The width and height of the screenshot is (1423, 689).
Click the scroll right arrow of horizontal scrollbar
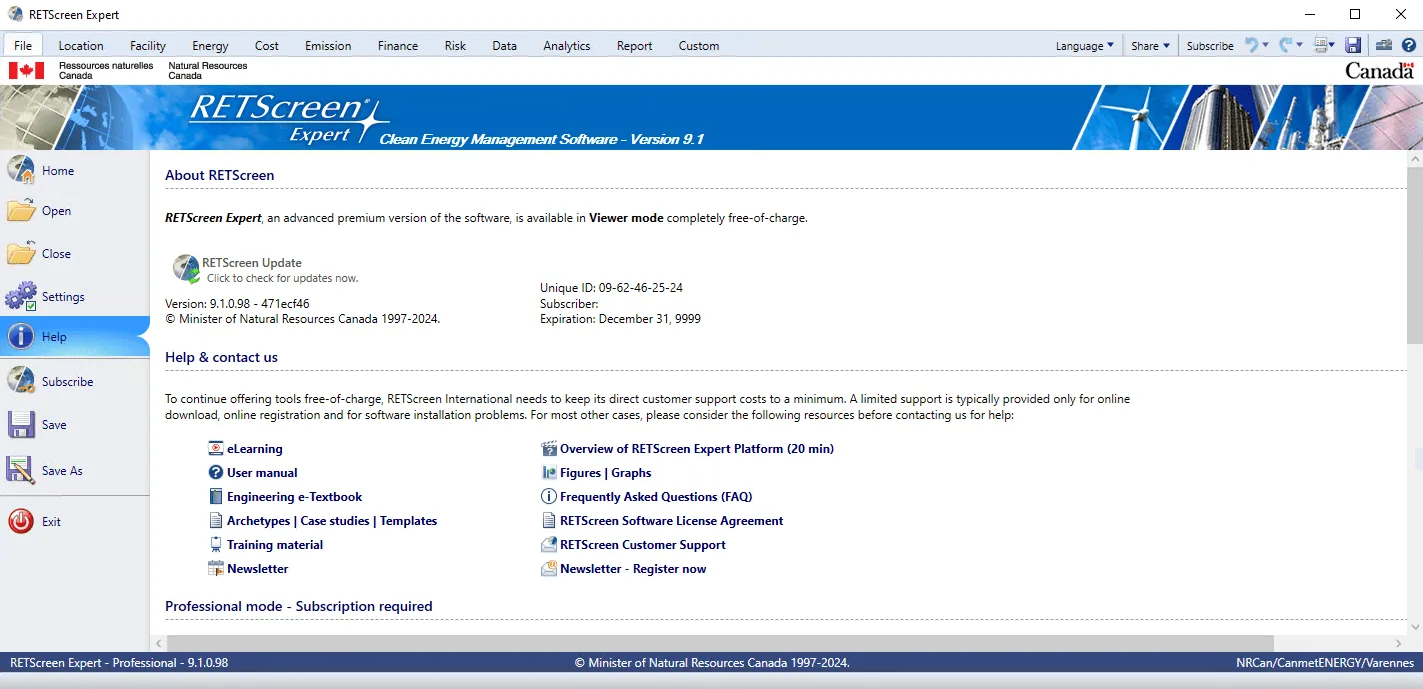(1398, 642)
